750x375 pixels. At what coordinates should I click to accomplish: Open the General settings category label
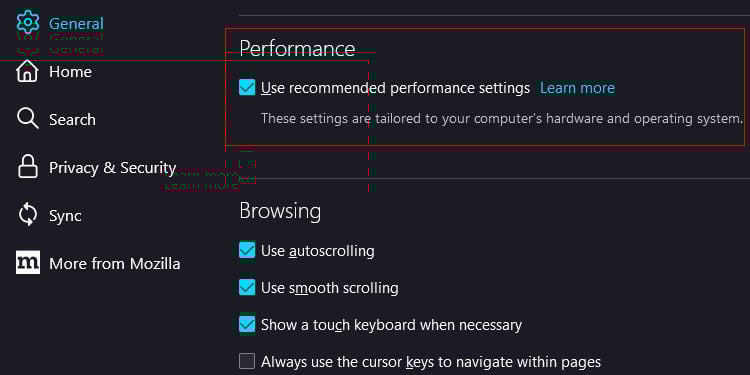pyautogui.click(x=76, y=23)
